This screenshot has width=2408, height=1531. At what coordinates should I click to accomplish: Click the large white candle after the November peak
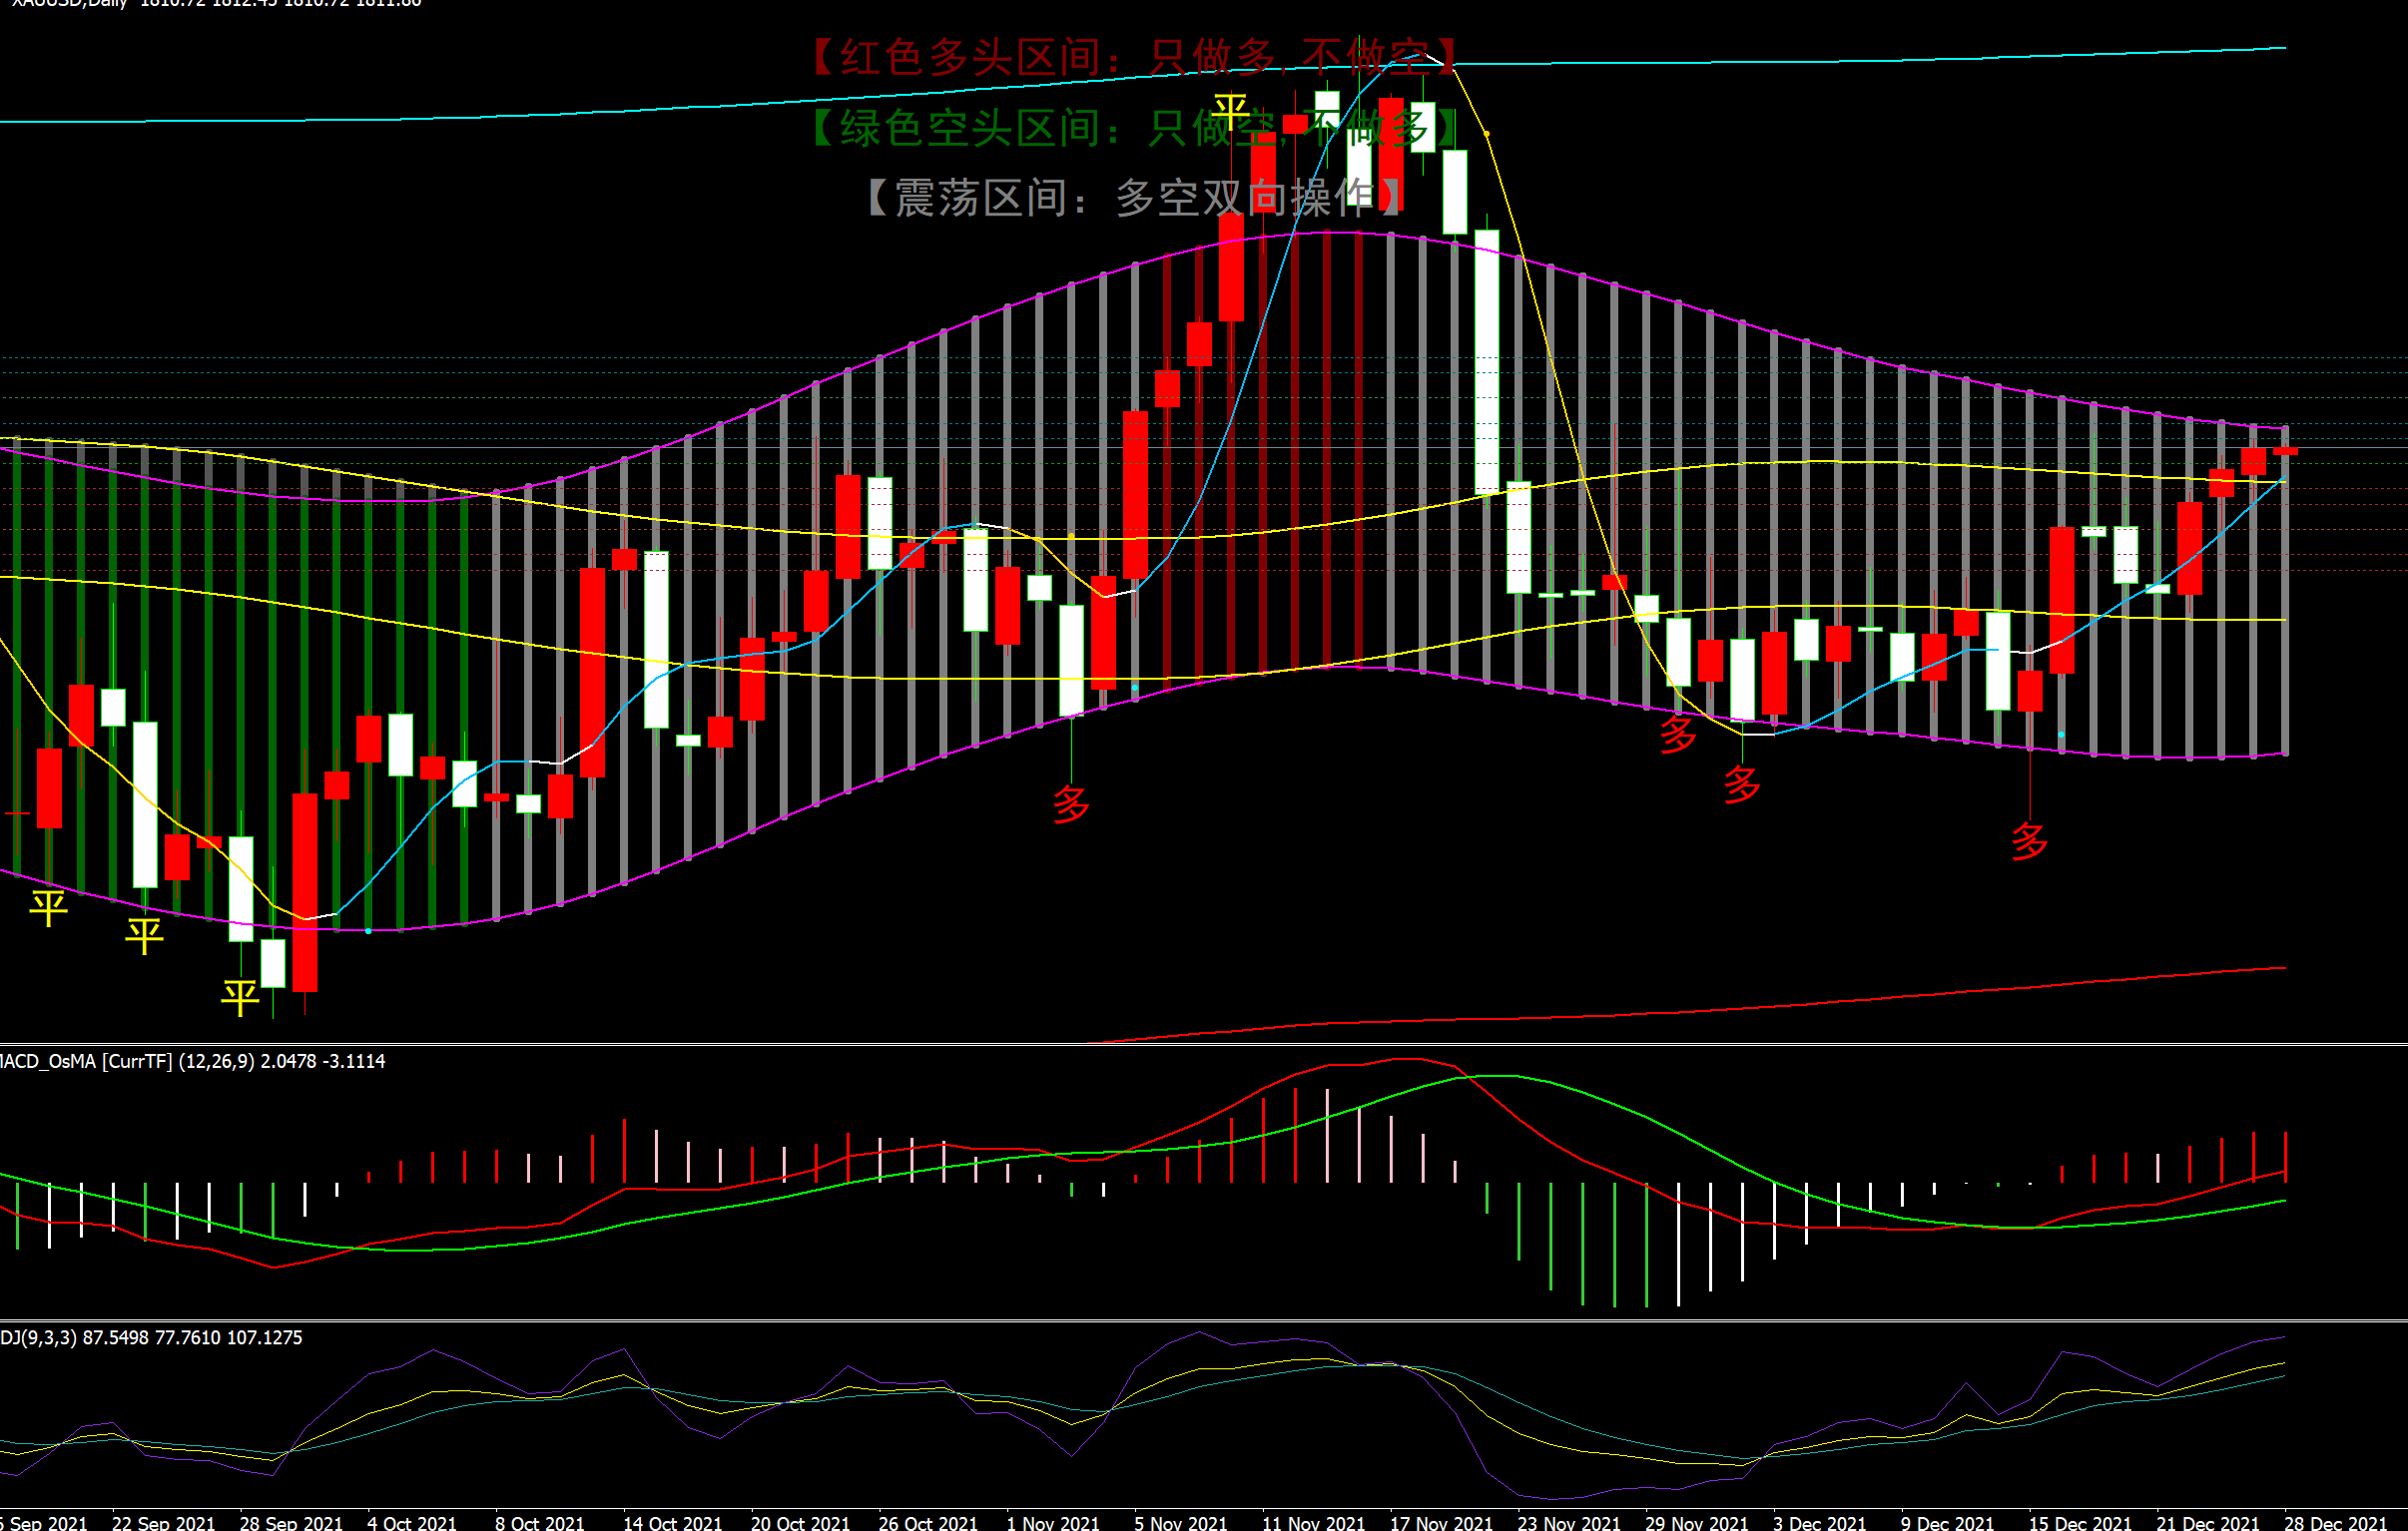1487,360
